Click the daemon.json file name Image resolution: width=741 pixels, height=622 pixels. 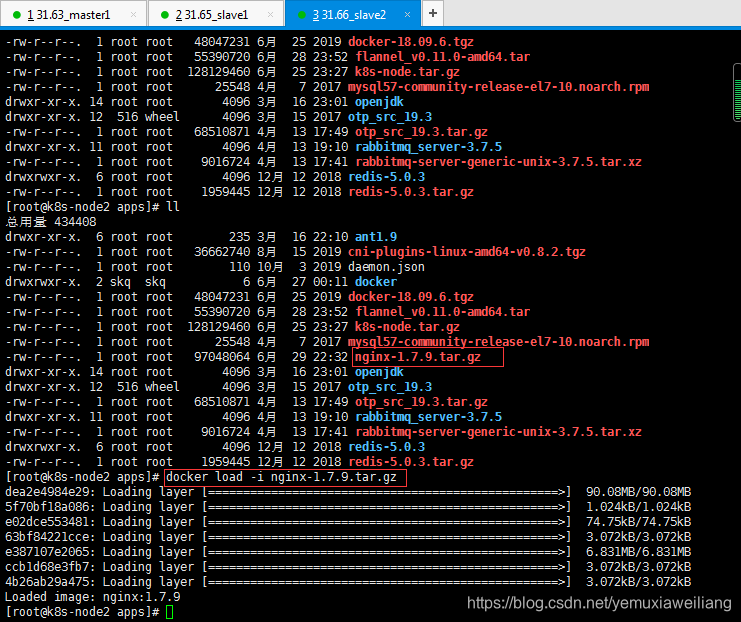click(386, 267)
